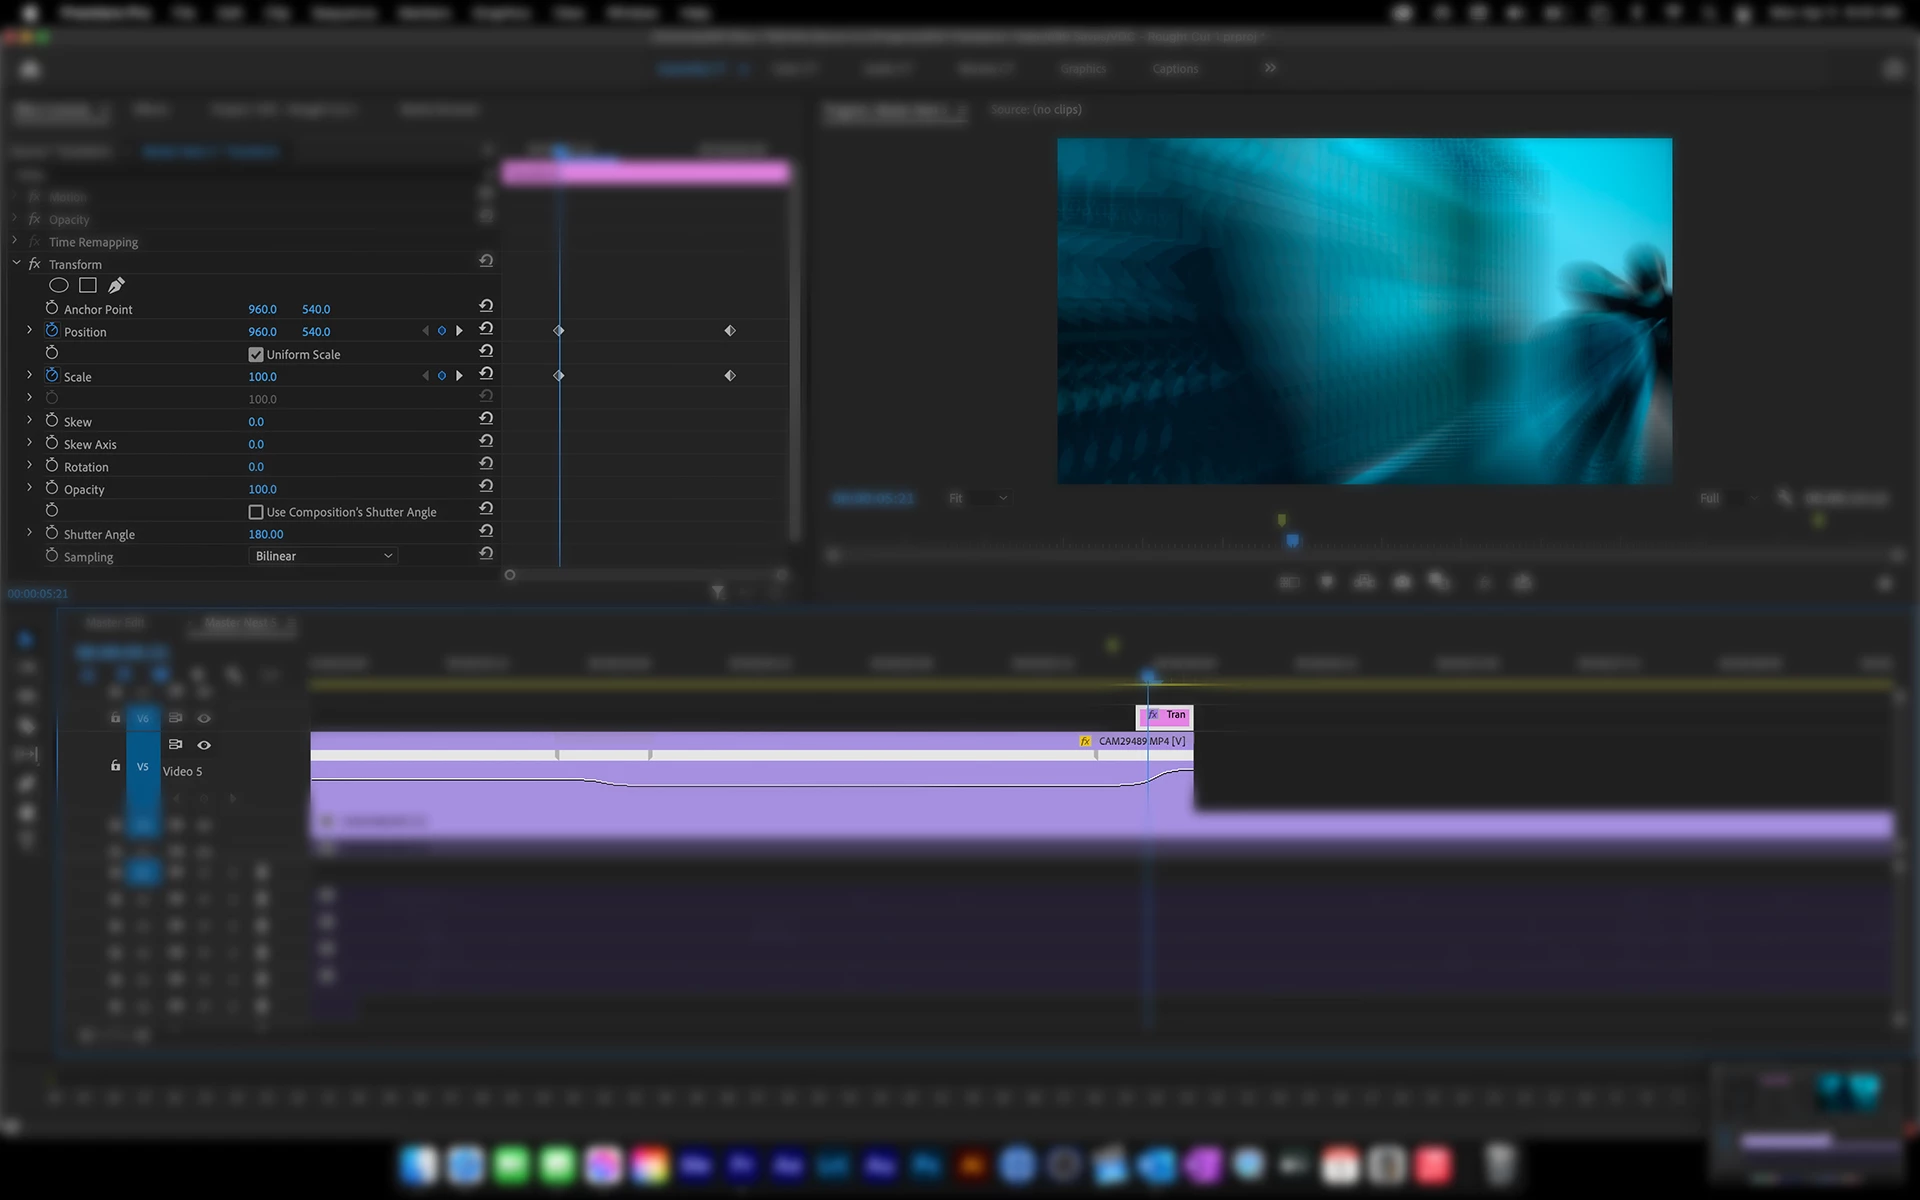Expand the Skew Axis property

(29, 443)
